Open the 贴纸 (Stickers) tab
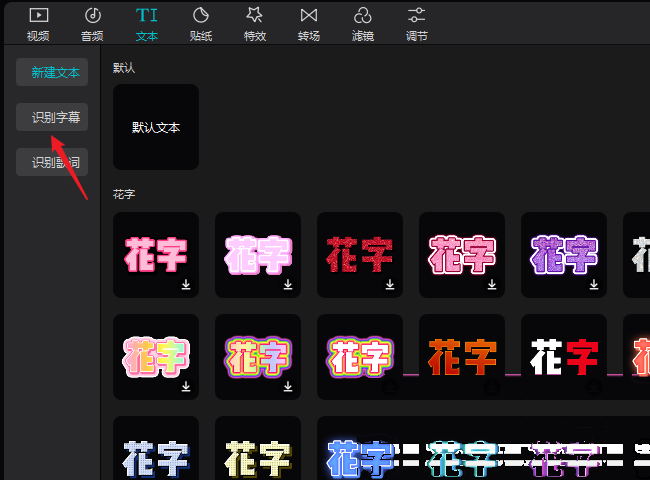The height and width of the screenshot is (480, 650). (x=201, y=24)
